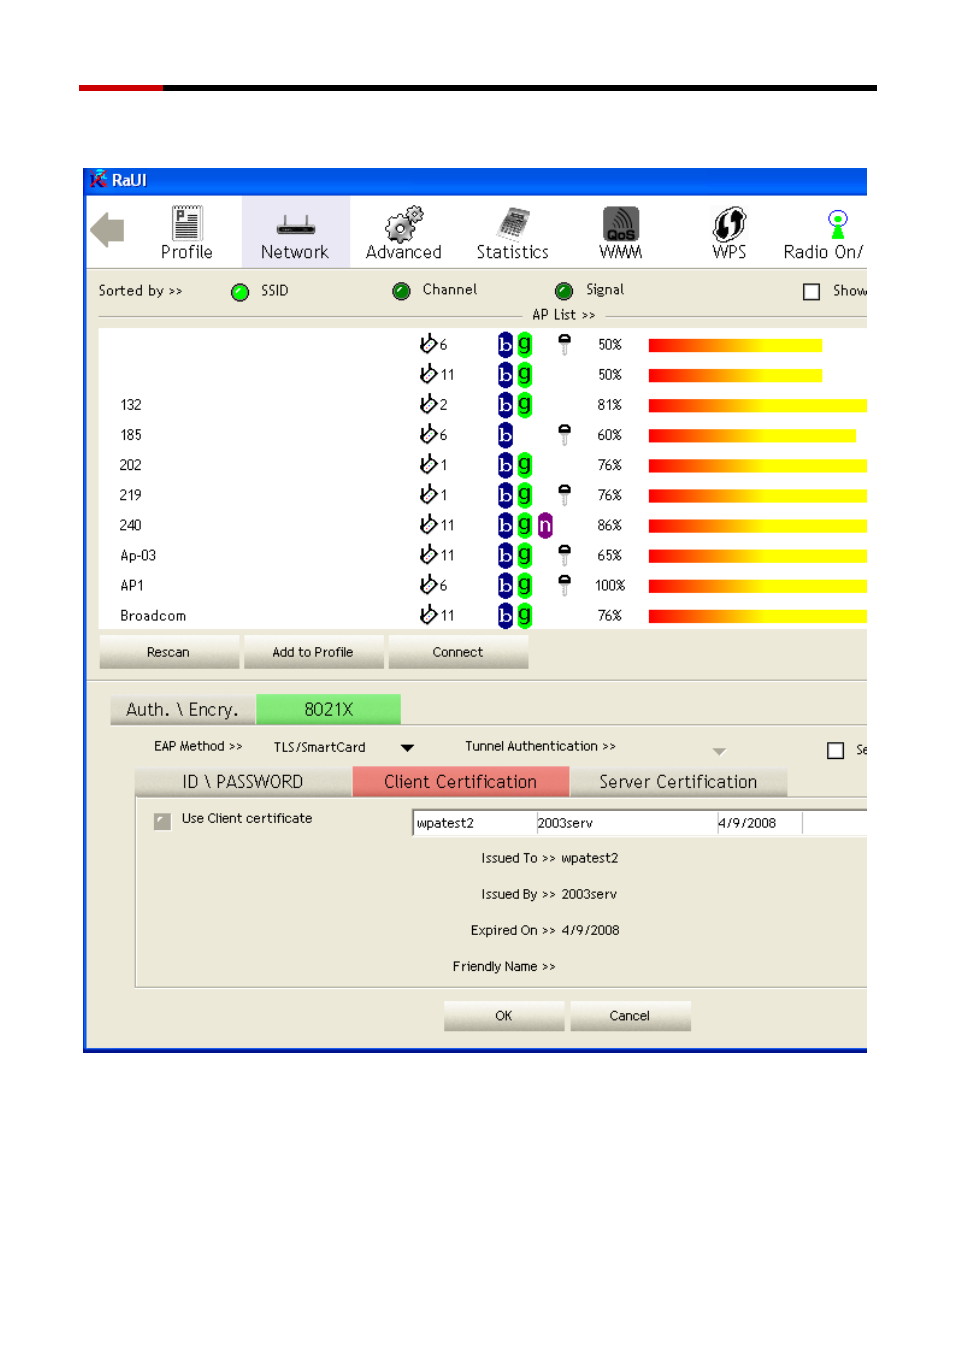Viewport: 954px width, 1350px height.
Task: Sort AP list by Signal
Action: click(x=564, y=291)
